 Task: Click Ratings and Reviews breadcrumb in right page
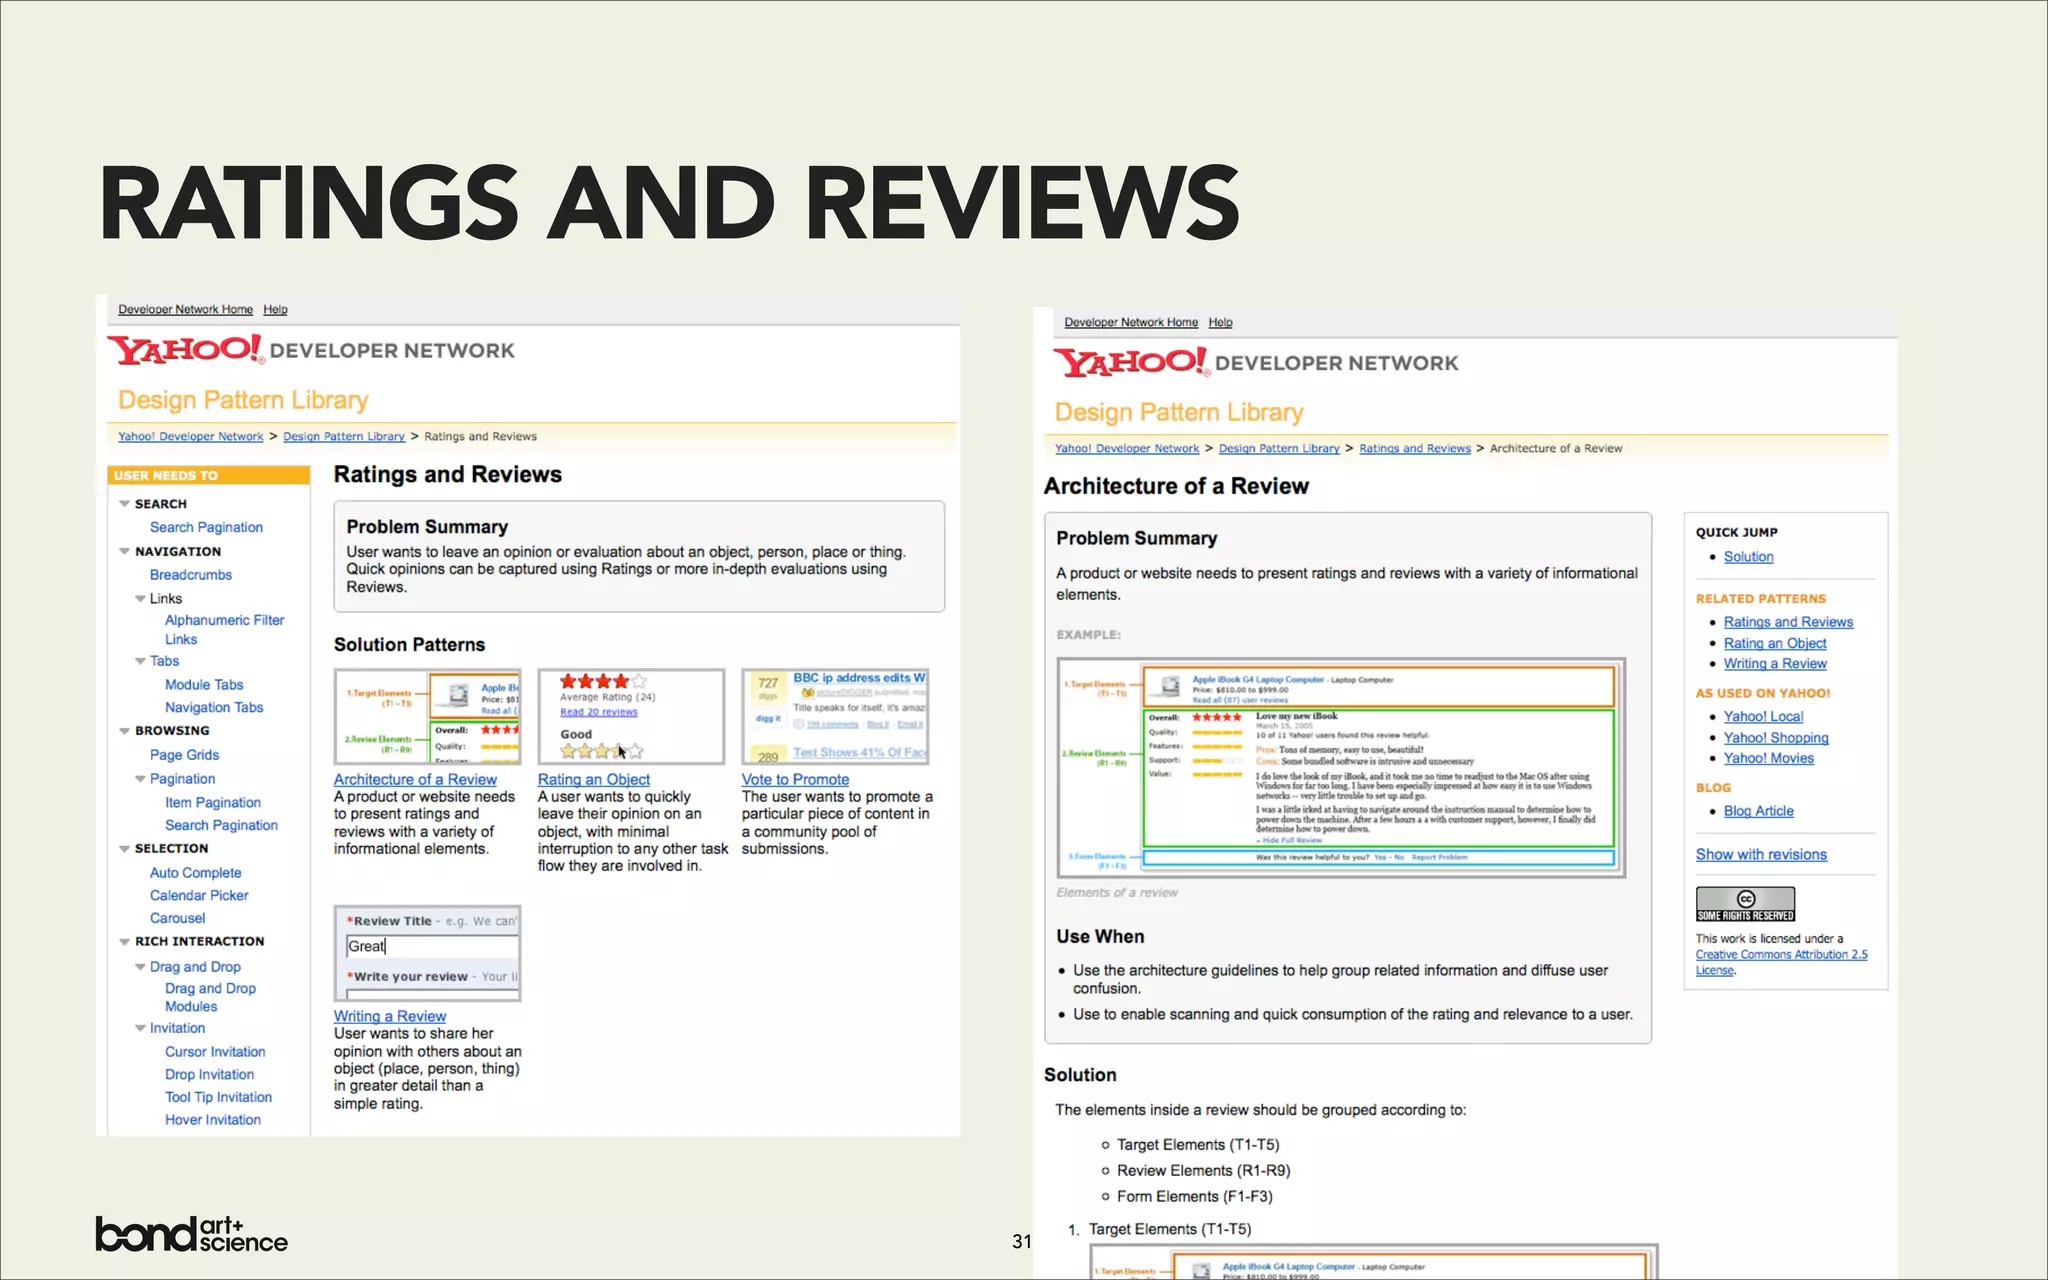pyautogui.click(x=1415, y=448)
